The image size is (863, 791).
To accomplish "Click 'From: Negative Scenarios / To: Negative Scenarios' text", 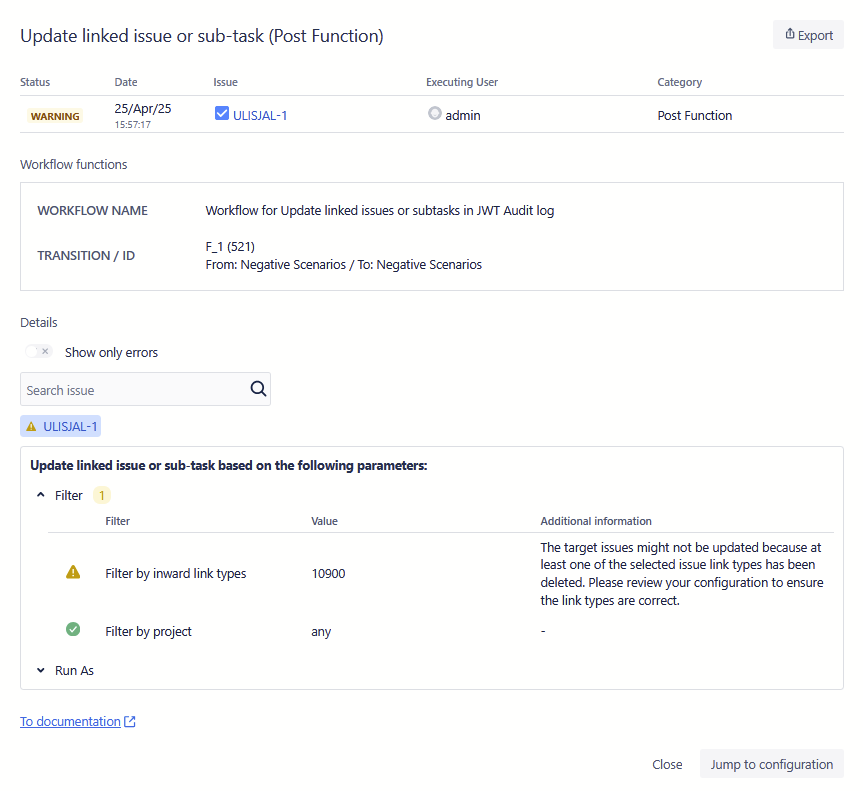I will point(343,265).
